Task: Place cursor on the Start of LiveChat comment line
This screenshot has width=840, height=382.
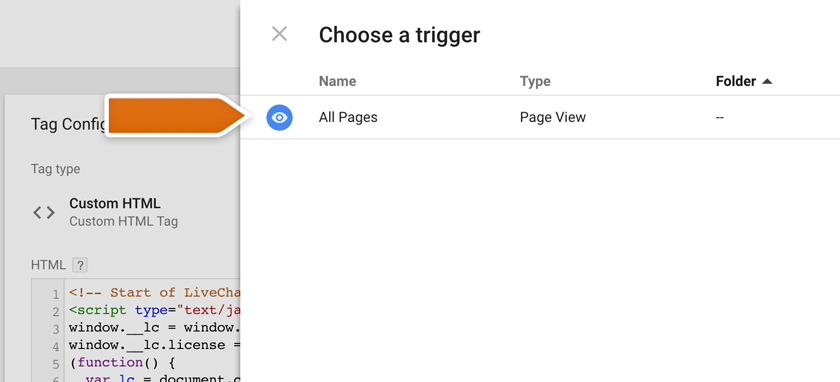Action: click(154, 293)
